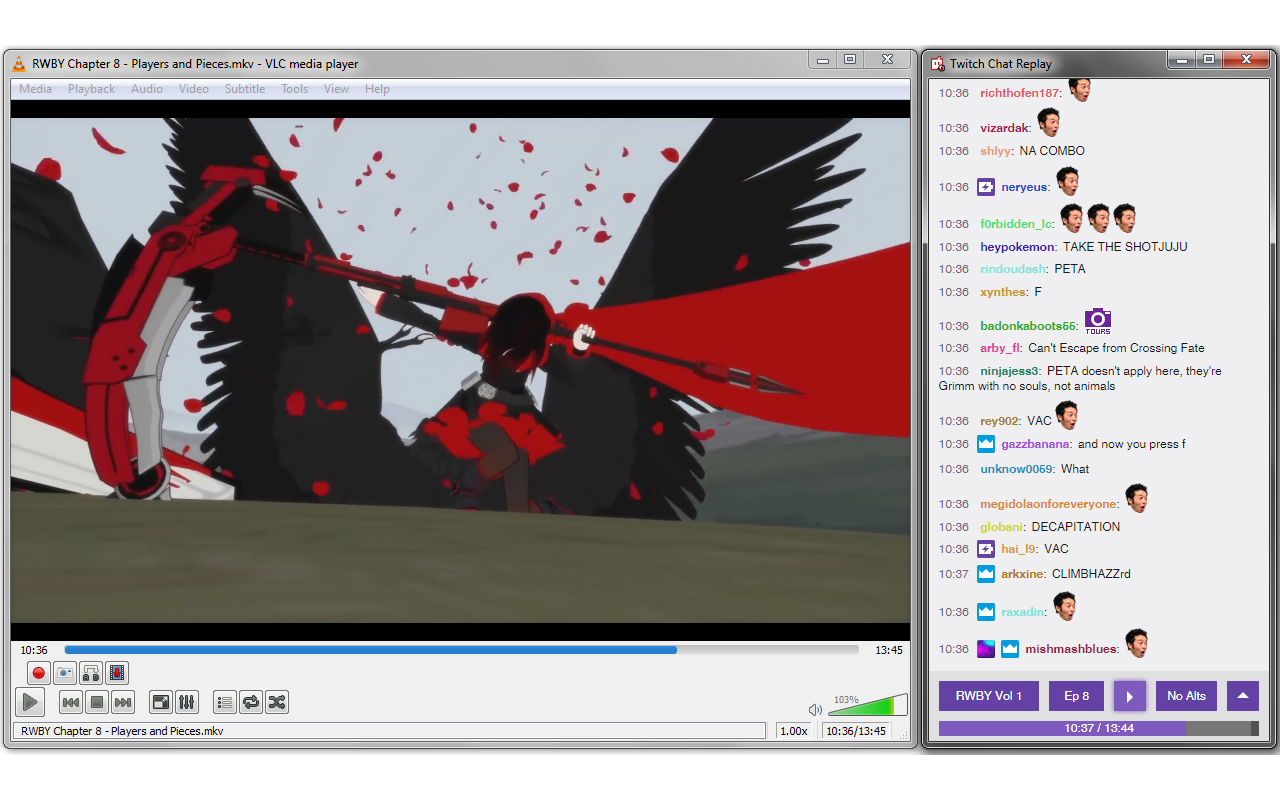Click the crown badge next to mishmashblues

point(1010,649)
